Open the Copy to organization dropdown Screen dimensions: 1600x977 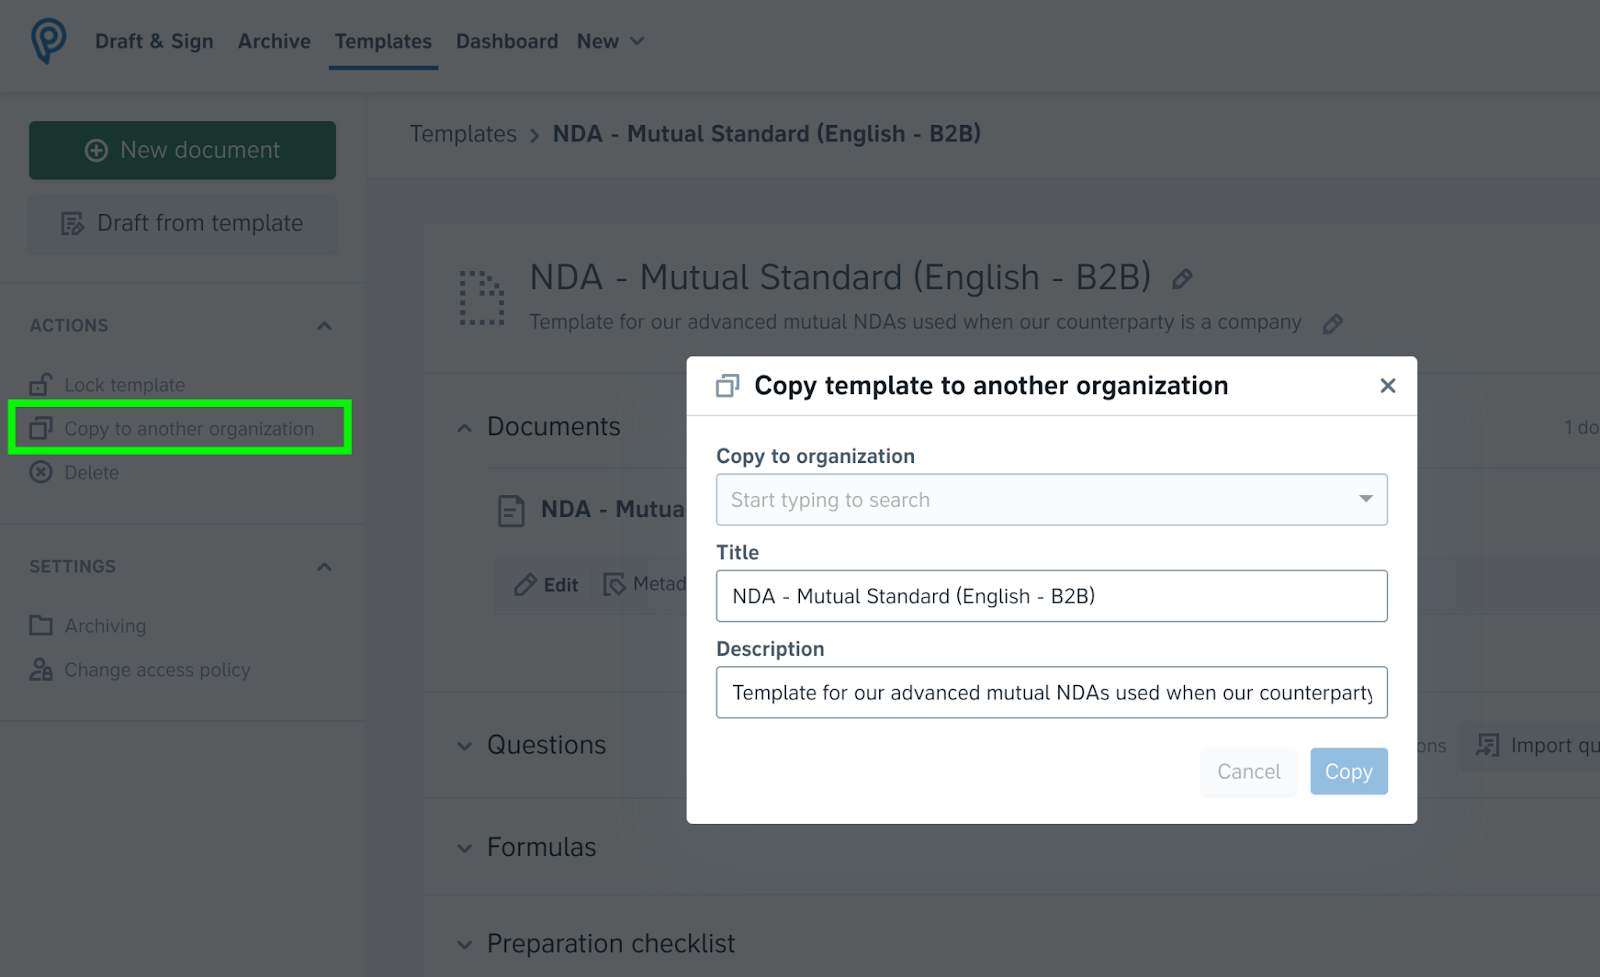(1051, 499)
